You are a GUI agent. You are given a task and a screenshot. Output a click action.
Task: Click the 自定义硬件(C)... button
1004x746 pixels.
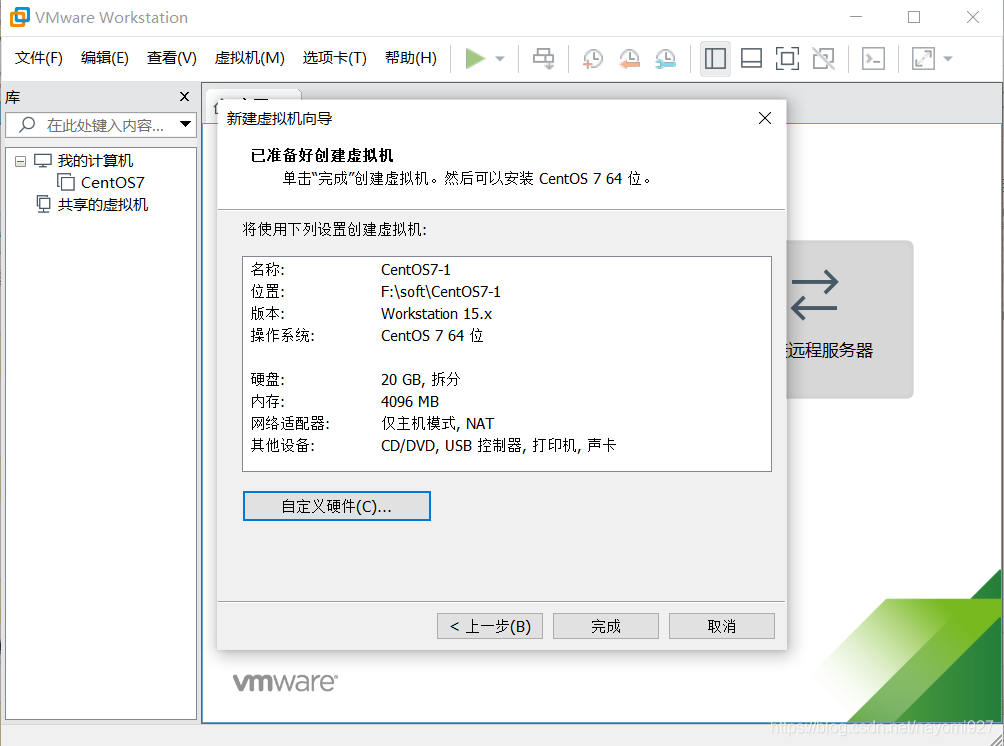(337, 507)
